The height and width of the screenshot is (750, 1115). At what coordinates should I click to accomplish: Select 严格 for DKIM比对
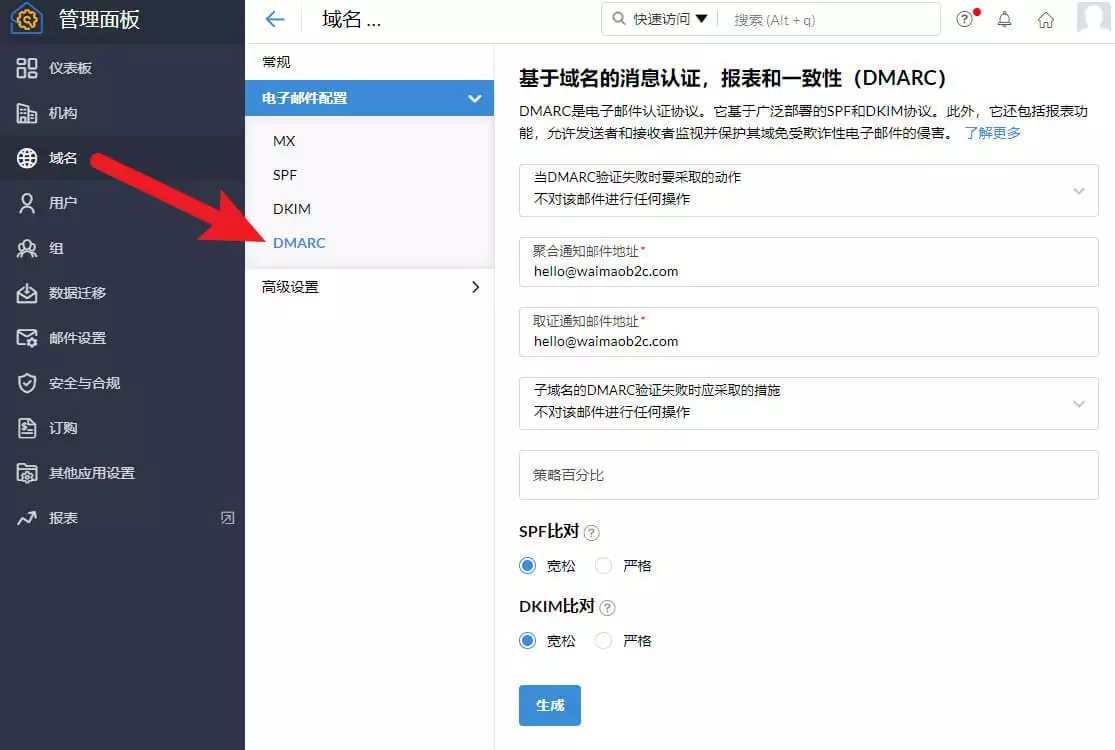pyautogui.click(x=604, y=641)
